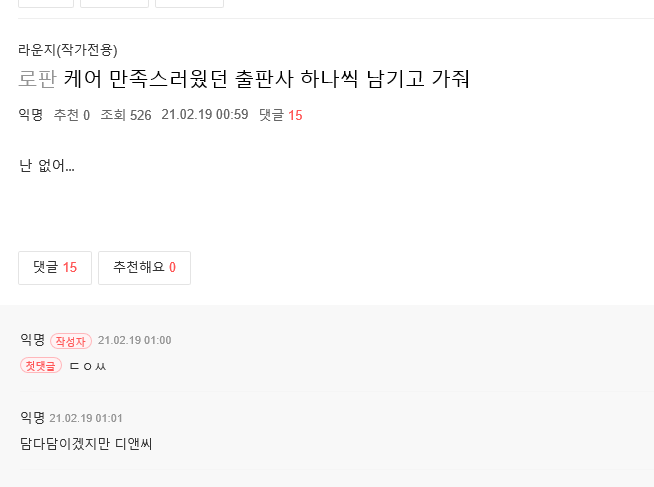The height and width of the screenshot is (487, 654).
Task: Click the comment timestamp 21.02.19 01:00
Action: (x=134, y=341)
